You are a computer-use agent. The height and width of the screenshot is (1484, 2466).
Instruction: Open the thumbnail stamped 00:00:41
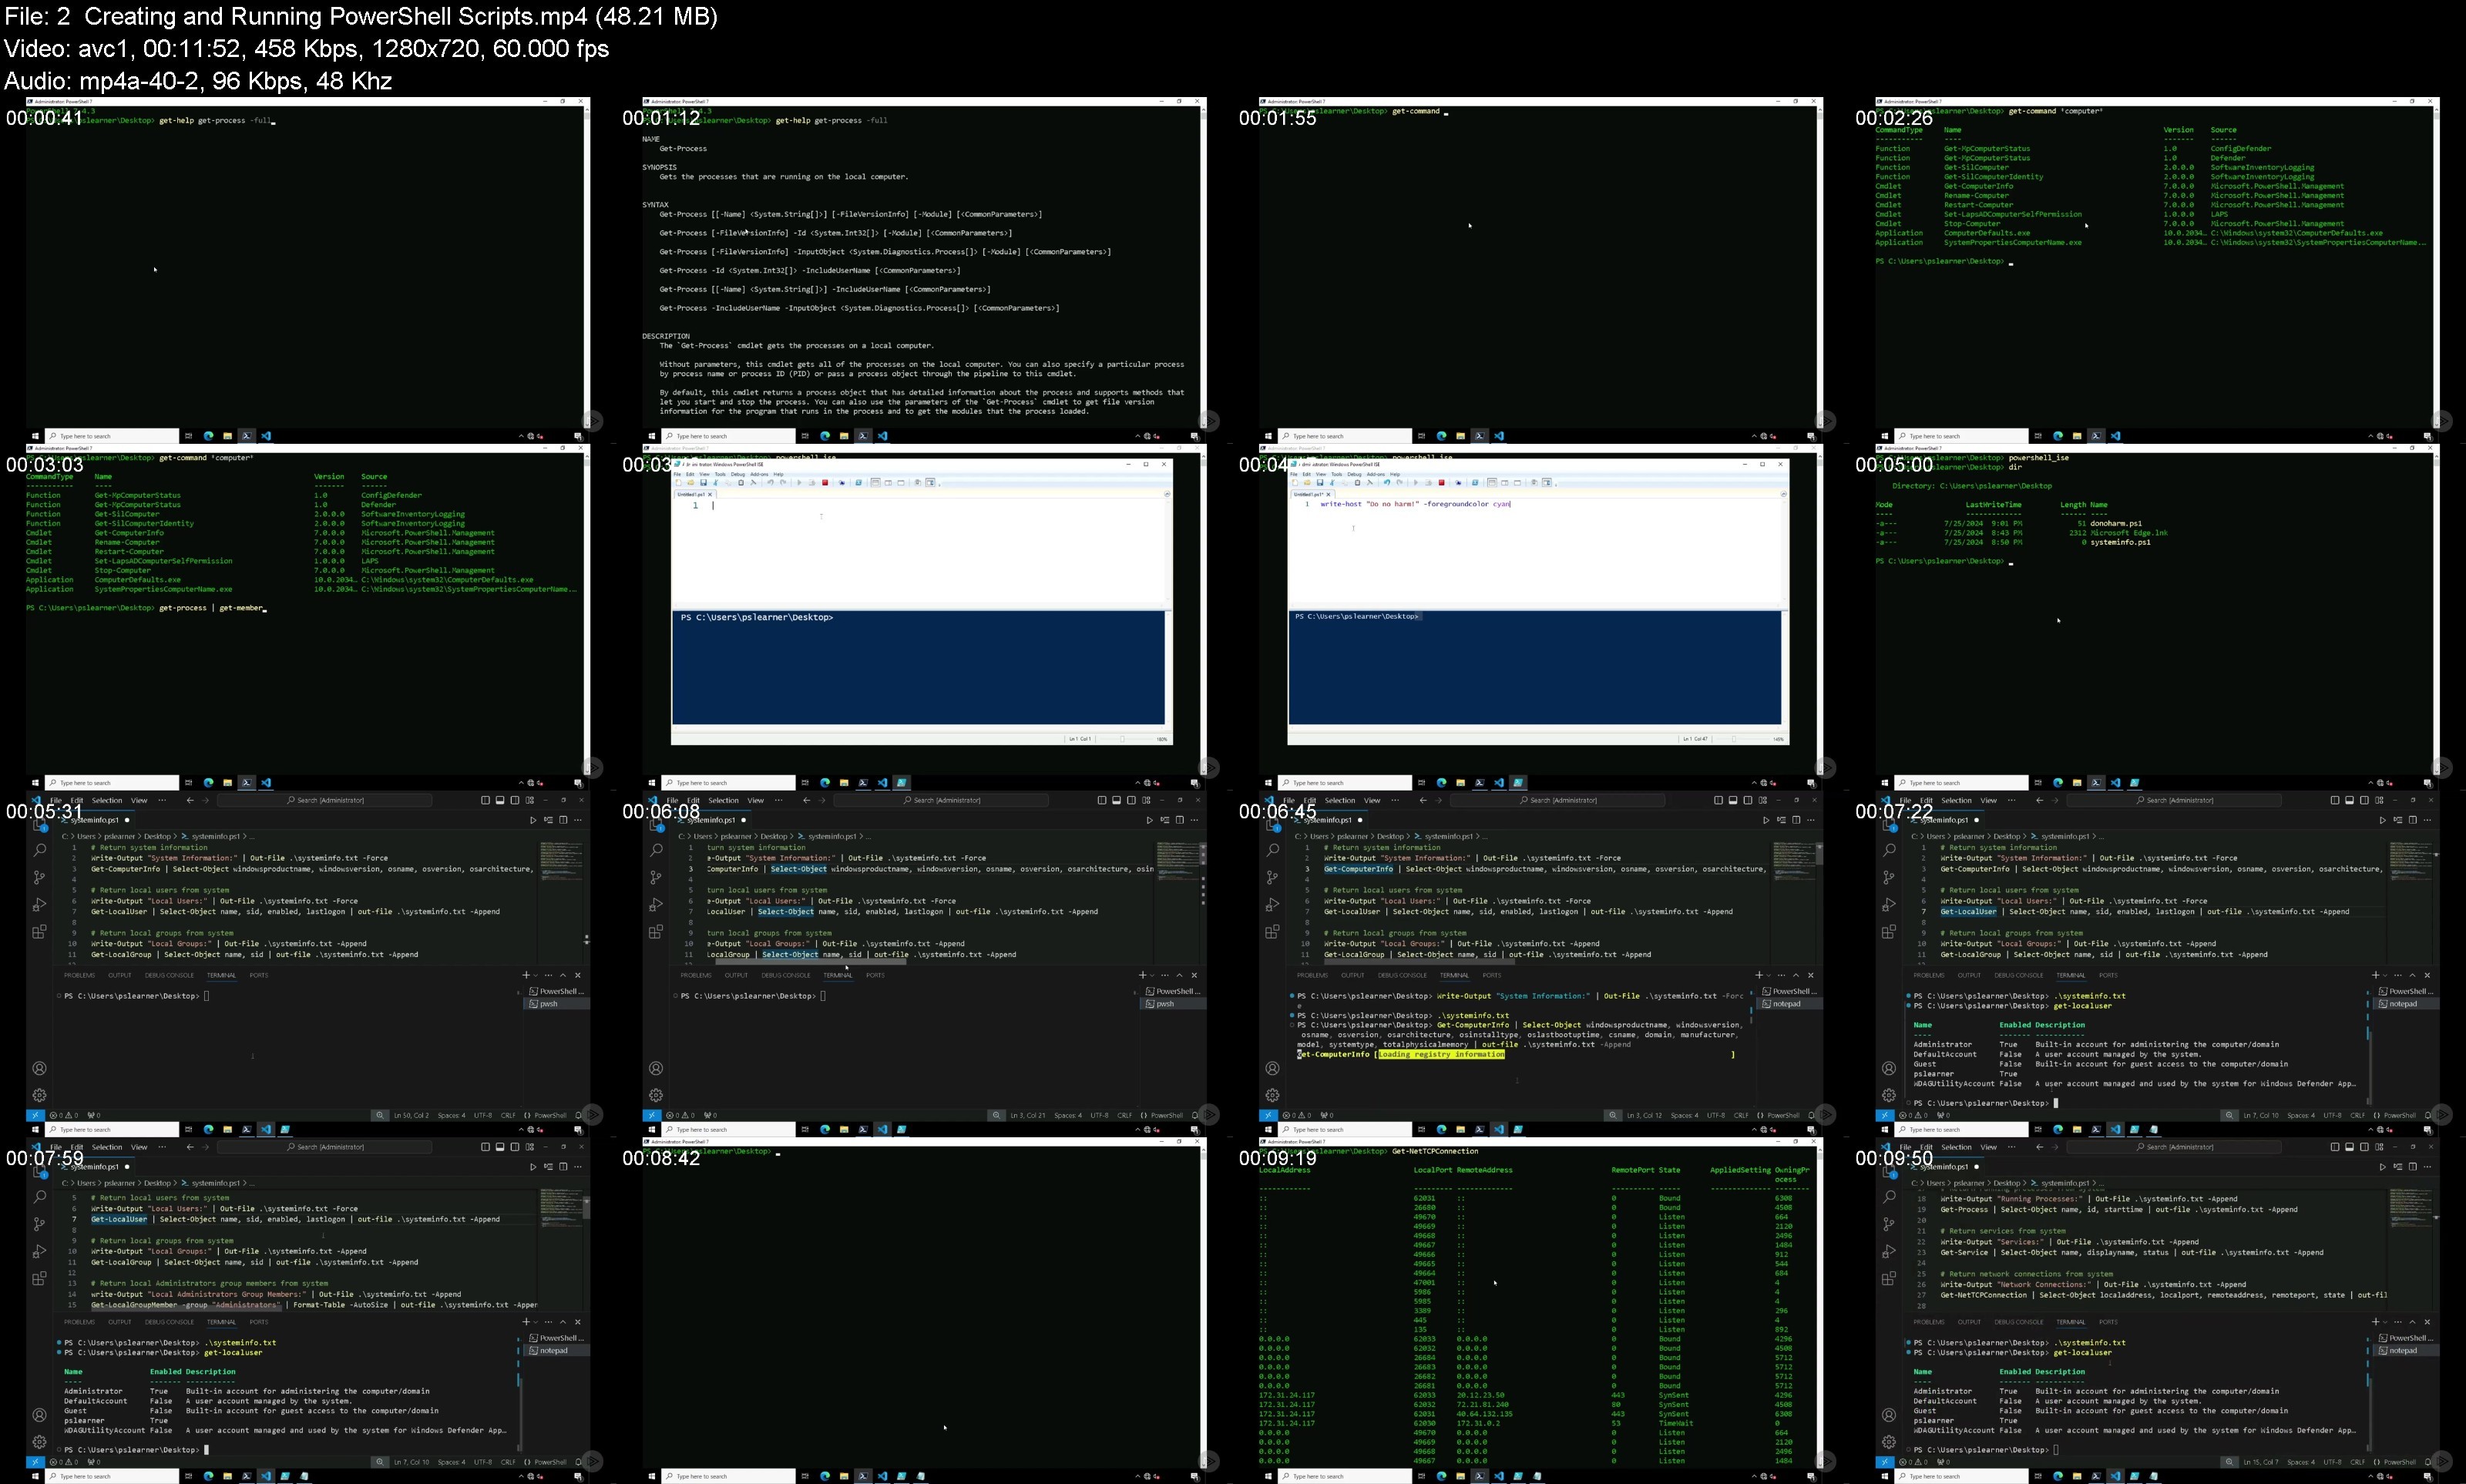(308, 270)
